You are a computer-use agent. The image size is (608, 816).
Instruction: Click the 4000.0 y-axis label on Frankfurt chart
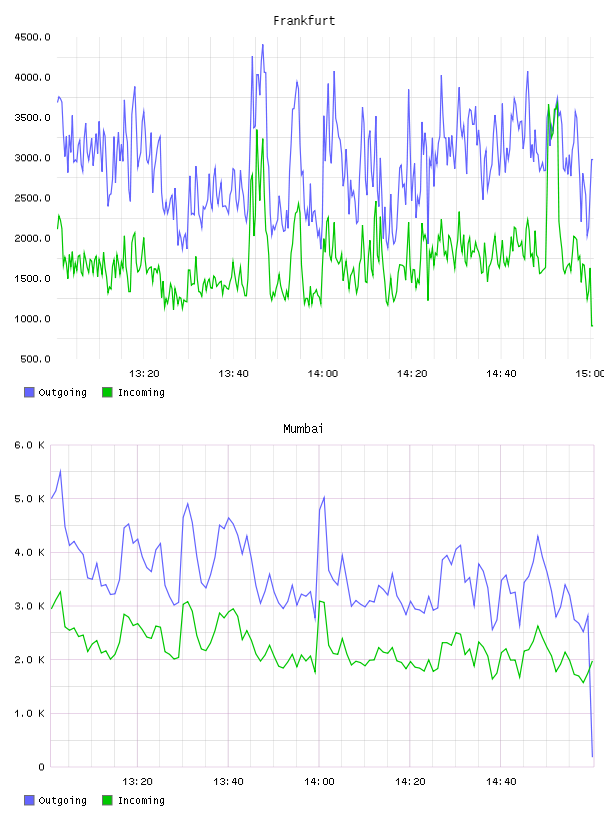coord(32,78)
